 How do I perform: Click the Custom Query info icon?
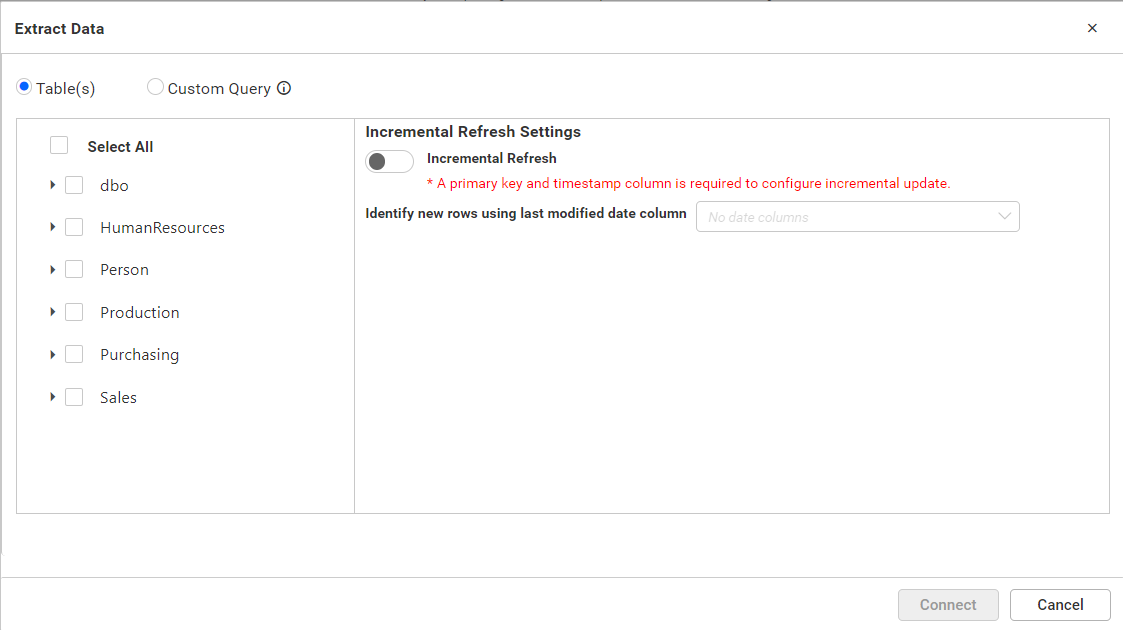pyautogui.click(x=284, y=88)
